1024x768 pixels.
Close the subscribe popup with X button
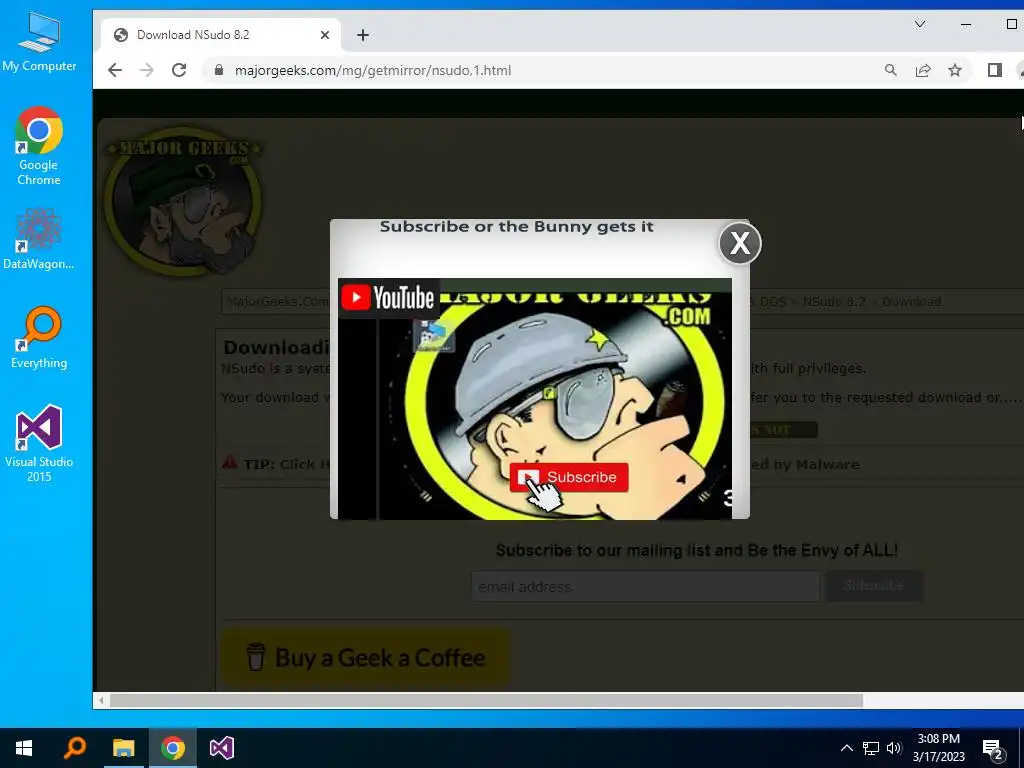click(739, 244)
